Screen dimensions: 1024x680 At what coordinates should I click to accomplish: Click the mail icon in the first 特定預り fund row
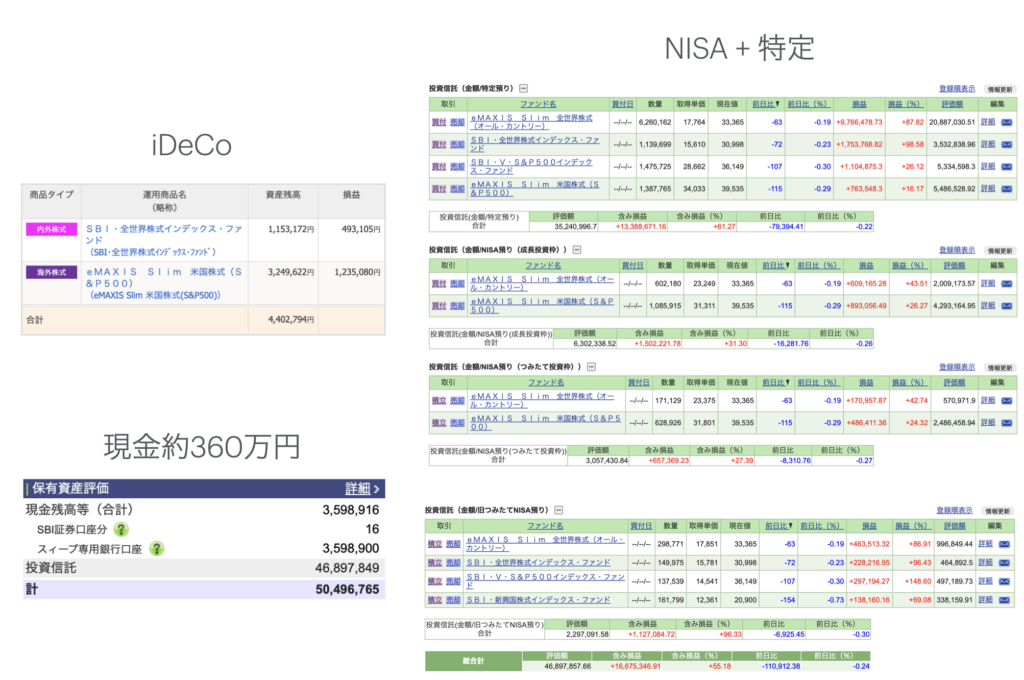[x=1006, y=121]
